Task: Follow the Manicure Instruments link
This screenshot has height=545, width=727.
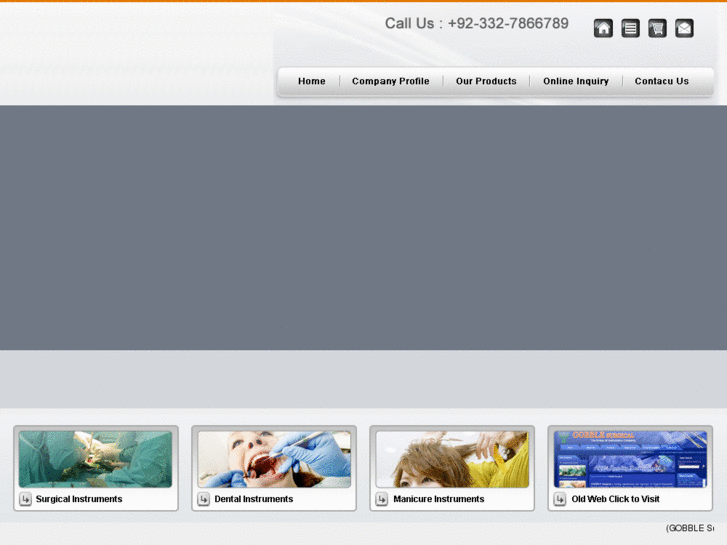Action: tap(439, 499)
